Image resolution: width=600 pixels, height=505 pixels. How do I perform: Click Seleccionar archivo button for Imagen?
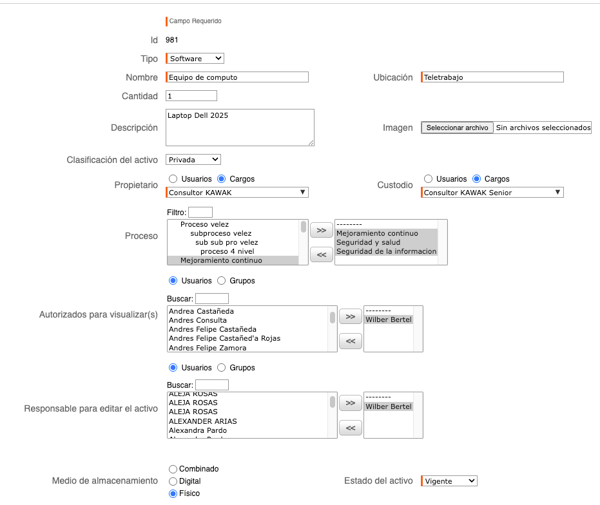click(457, 128)
